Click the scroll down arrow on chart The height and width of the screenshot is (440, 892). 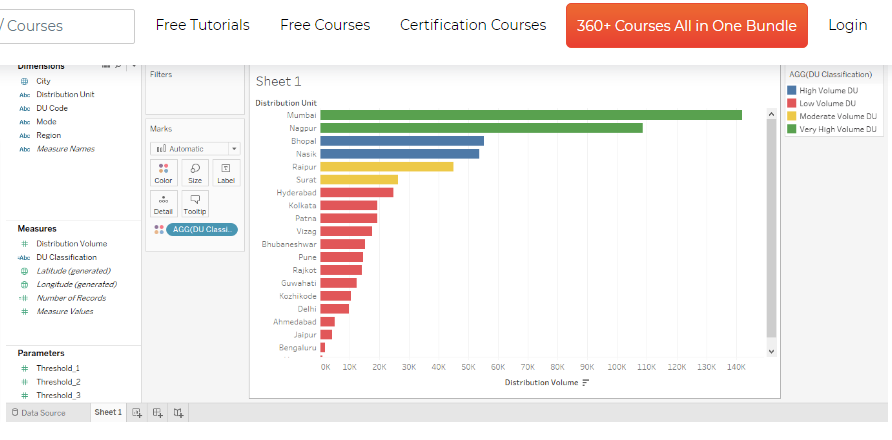tap(771, 352)
